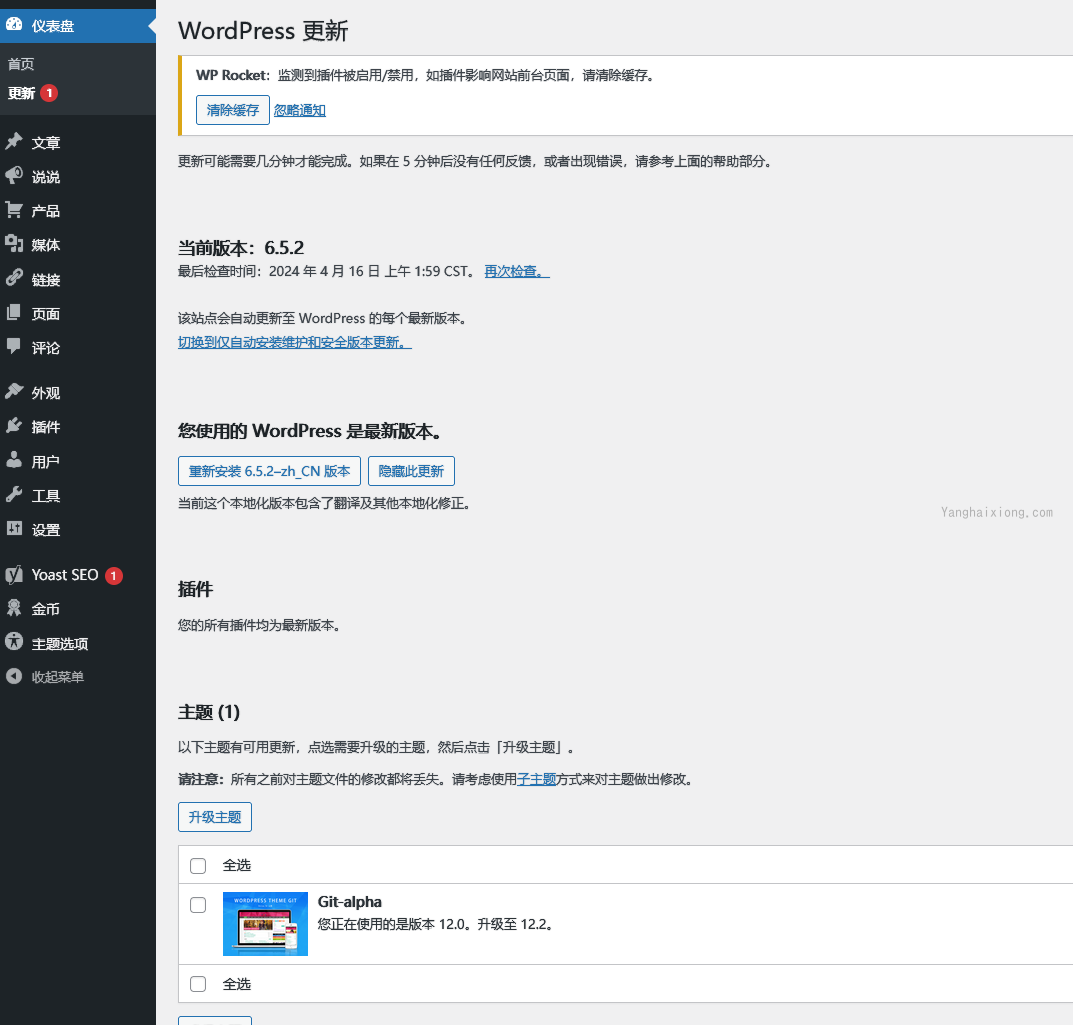1073x1025 pixels.
Task: Click the plug icon for 插件
Action: pyautogui.click(x=14, y=426)
